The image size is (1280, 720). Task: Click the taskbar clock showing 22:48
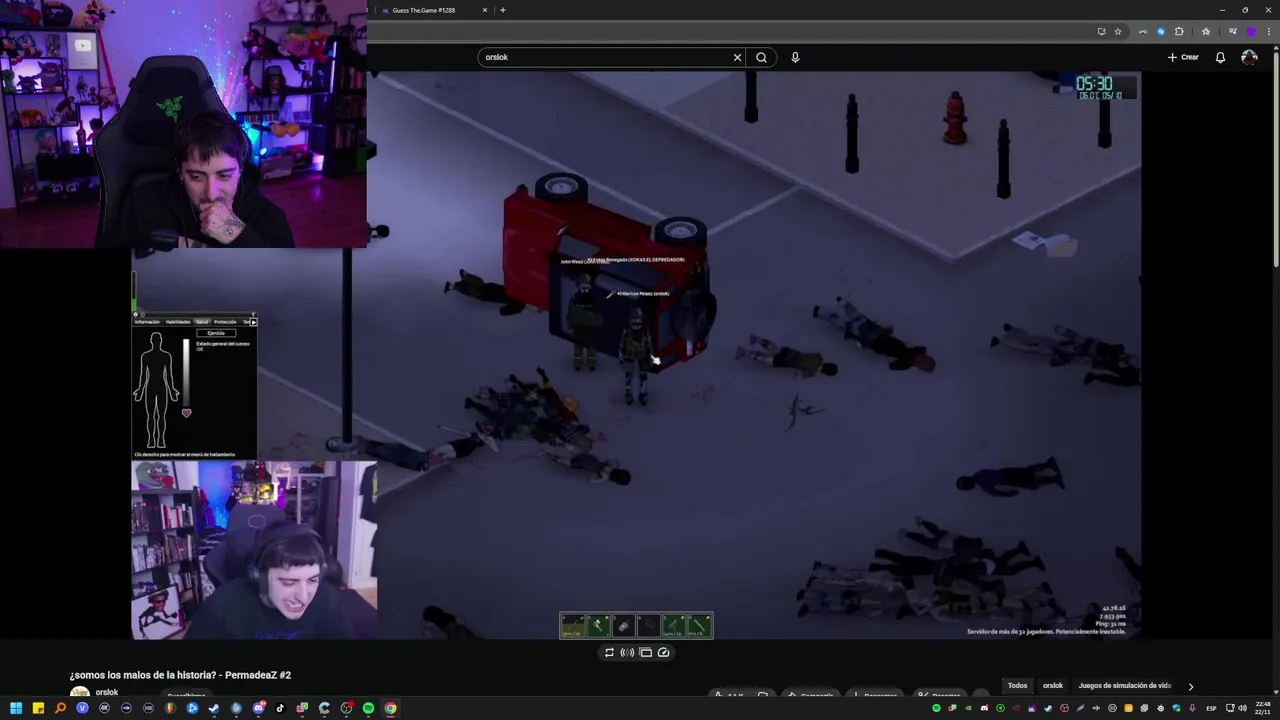(x=1262, y=708)
